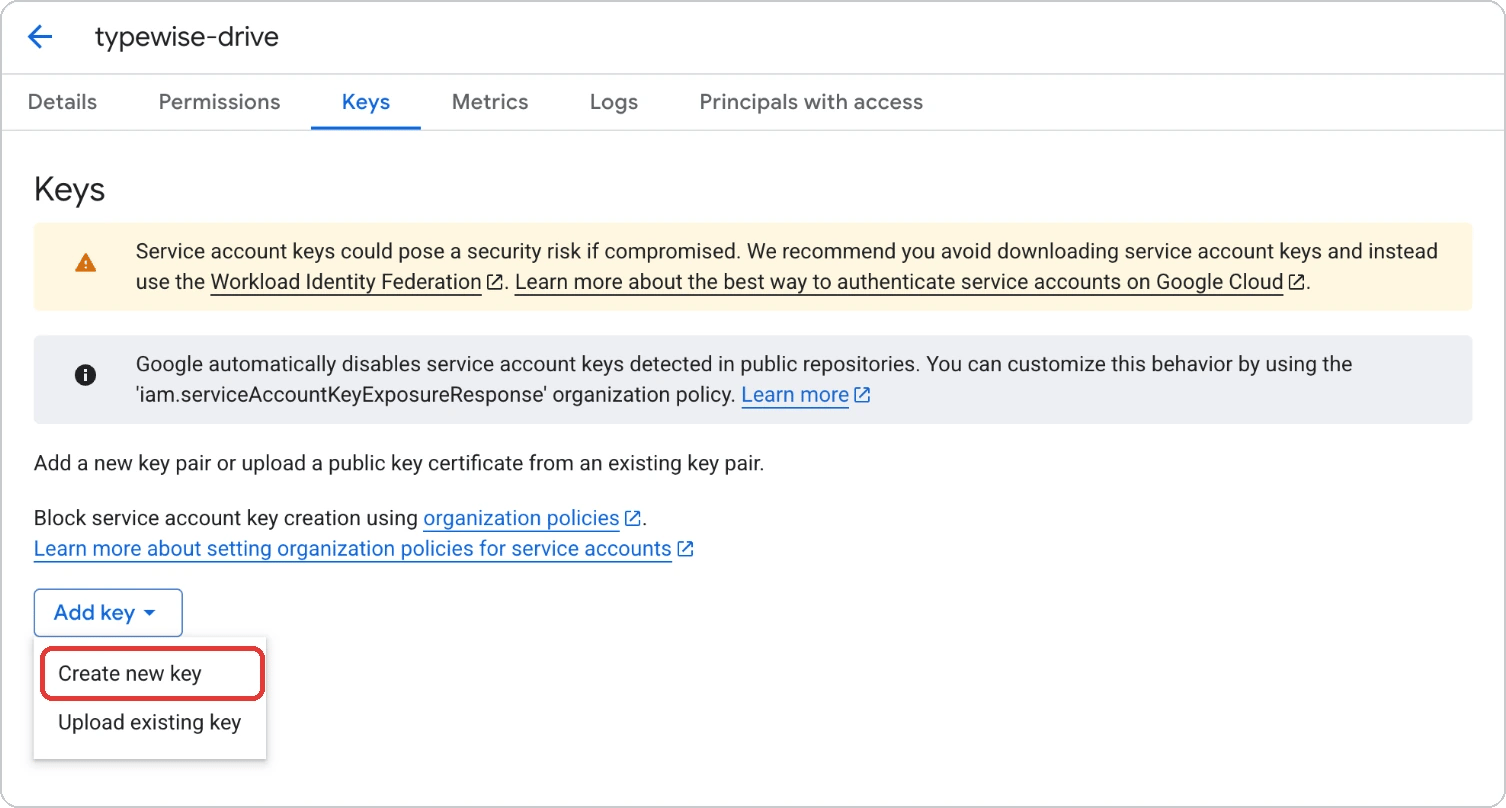This screenshot has height=808, width=1506.
Task: Switch to the Permissions tab
Action: [x=220, y=102]
